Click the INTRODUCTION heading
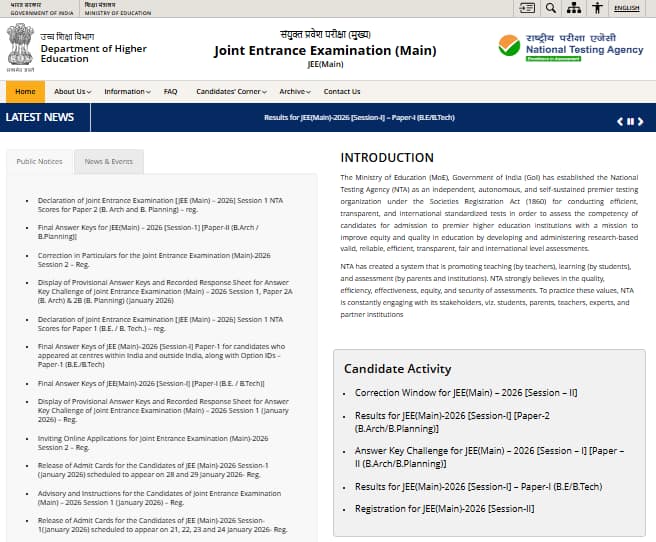 point(387,158)
